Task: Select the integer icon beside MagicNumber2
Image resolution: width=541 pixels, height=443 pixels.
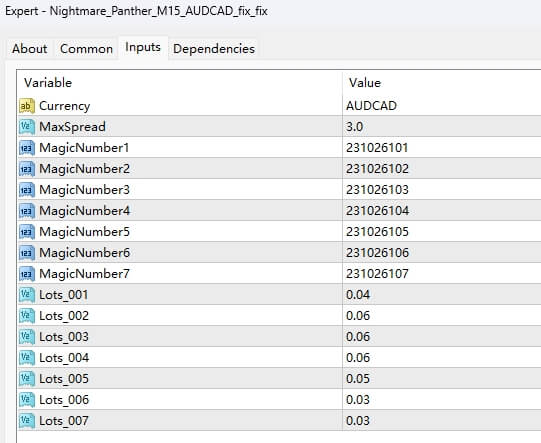Action: tap(27, 169)
